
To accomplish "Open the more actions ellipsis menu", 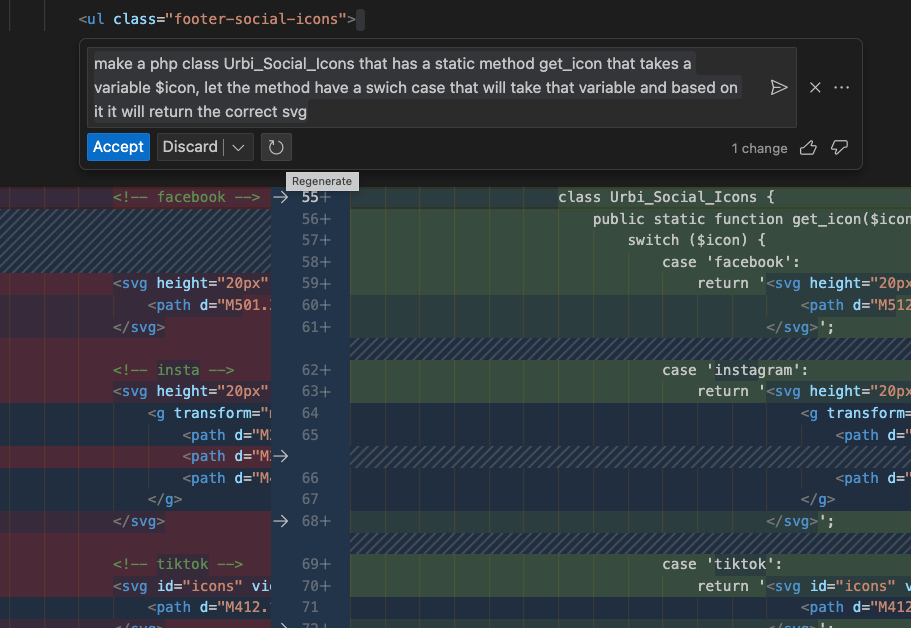I will (841, 88).
